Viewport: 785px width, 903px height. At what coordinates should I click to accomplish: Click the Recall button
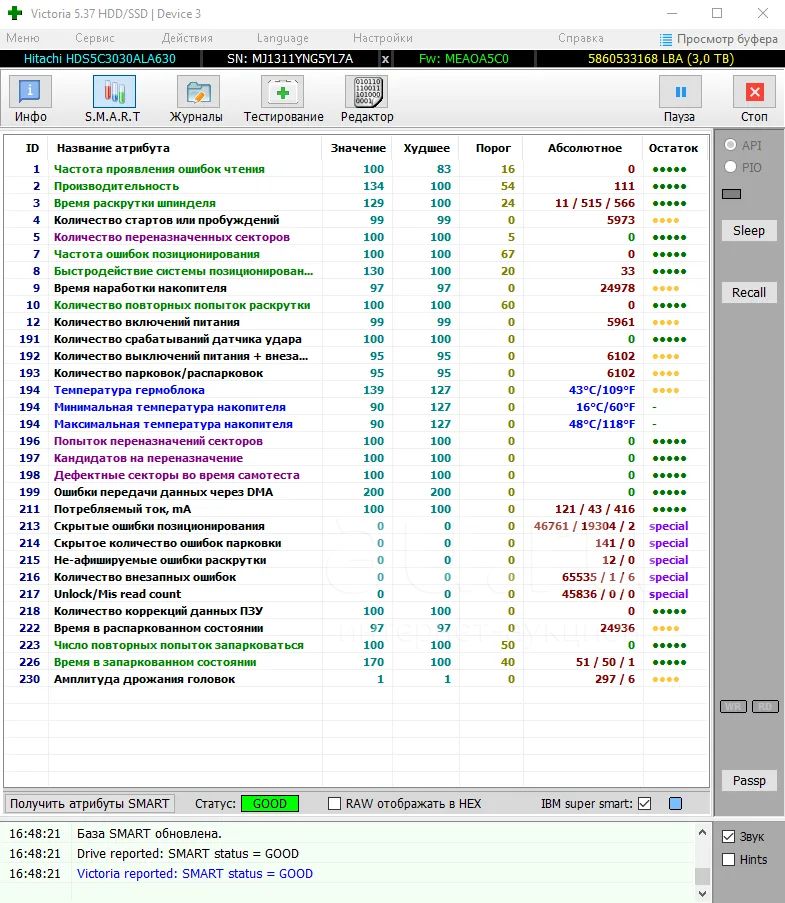[749, 293]
